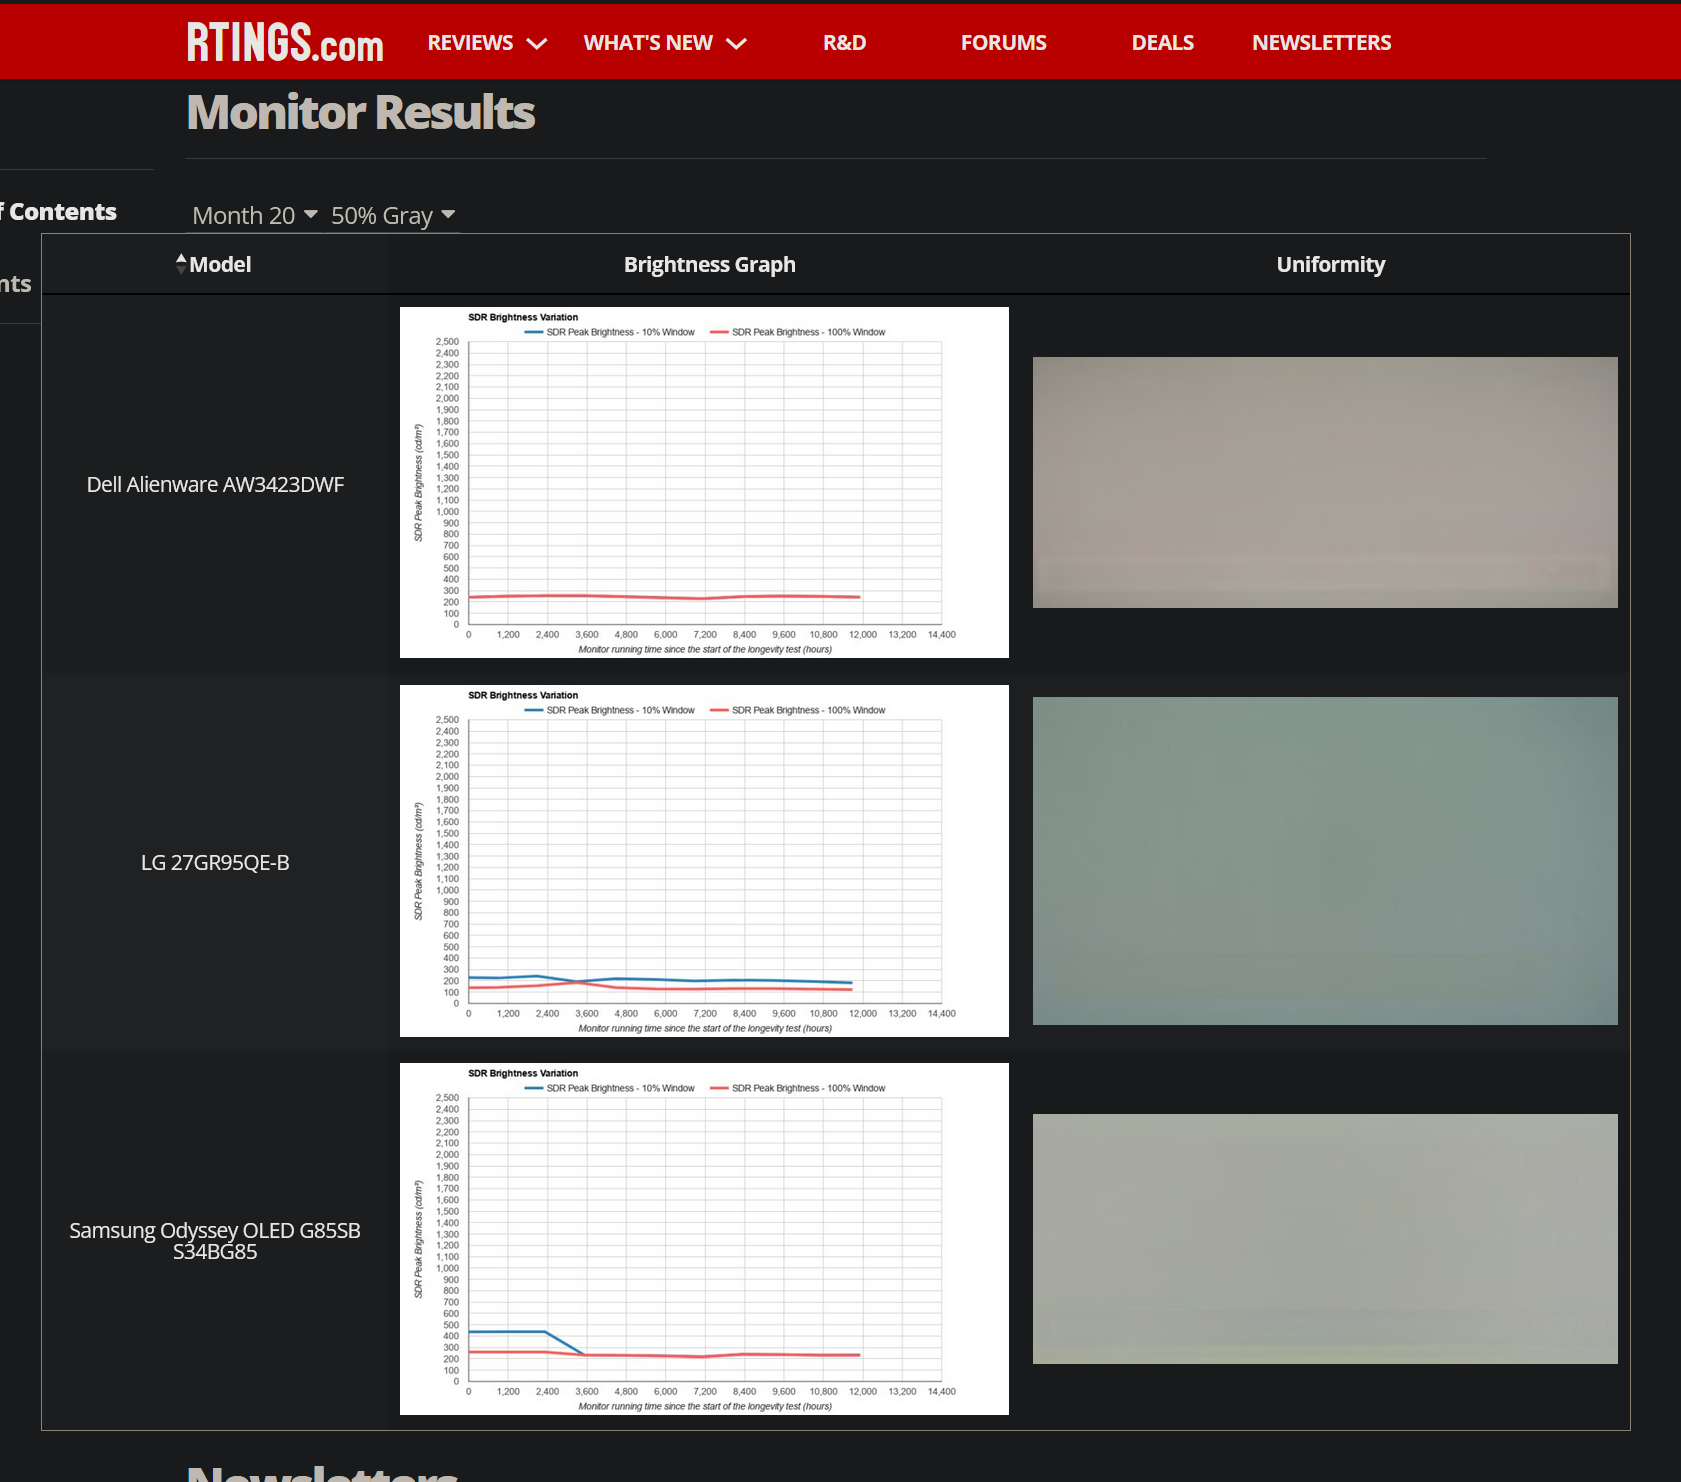View the LG 27GR95QE-B brightness graph
The width and height of the screenshot is (1681, 1482).
point(704,860)
